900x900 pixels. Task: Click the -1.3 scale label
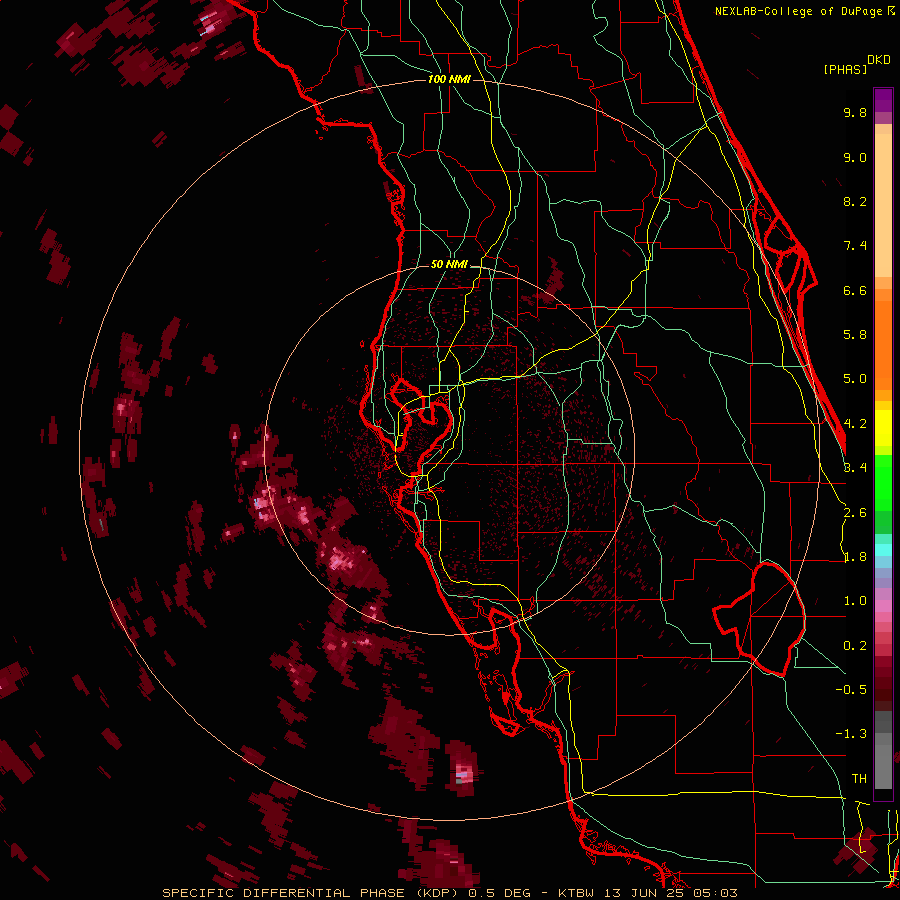pos(851,734)
